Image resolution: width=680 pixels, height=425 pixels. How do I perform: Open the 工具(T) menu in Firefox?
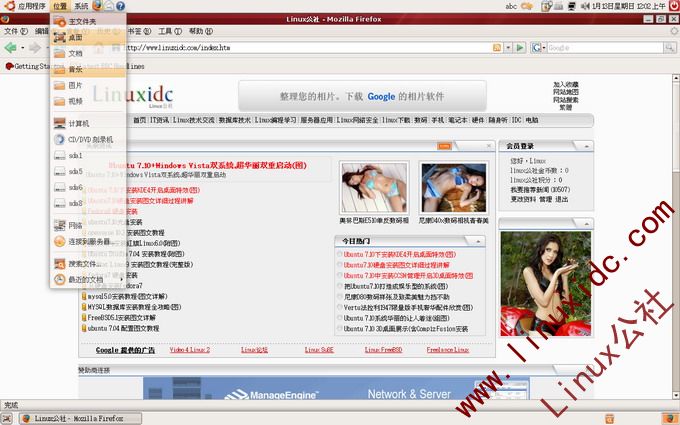(x=170, y=31)
